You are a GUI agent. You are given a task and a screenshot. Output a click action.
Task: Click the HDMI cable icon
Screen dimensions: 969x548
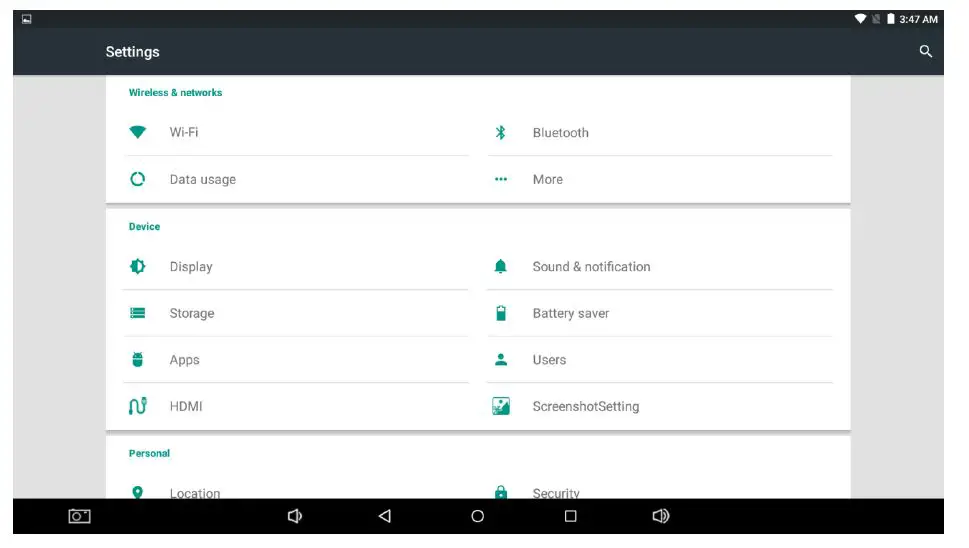coord(137,406)
